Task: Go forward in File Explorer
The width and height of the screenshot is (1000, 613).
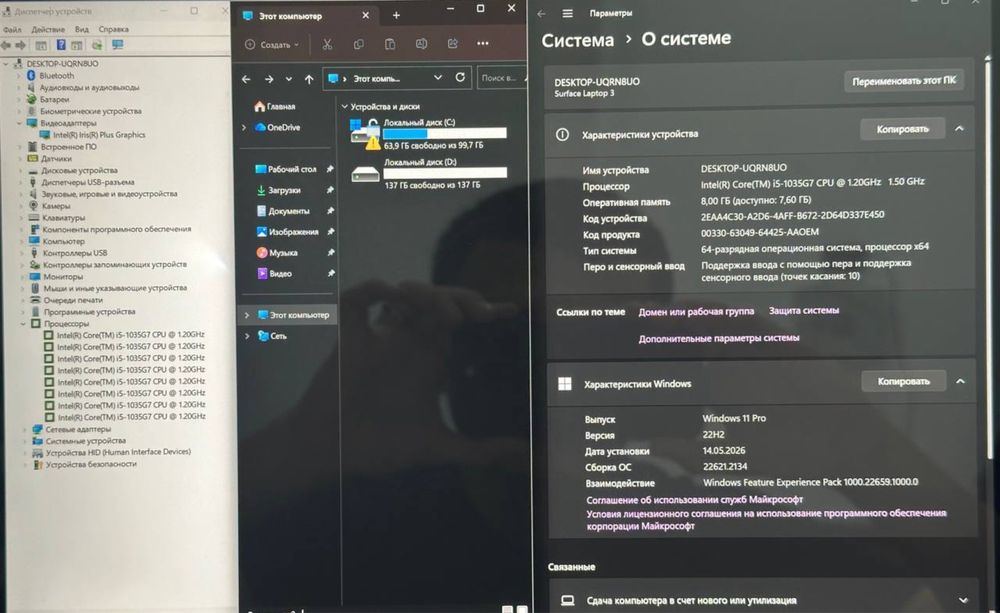Action: (x=268, y=79)
